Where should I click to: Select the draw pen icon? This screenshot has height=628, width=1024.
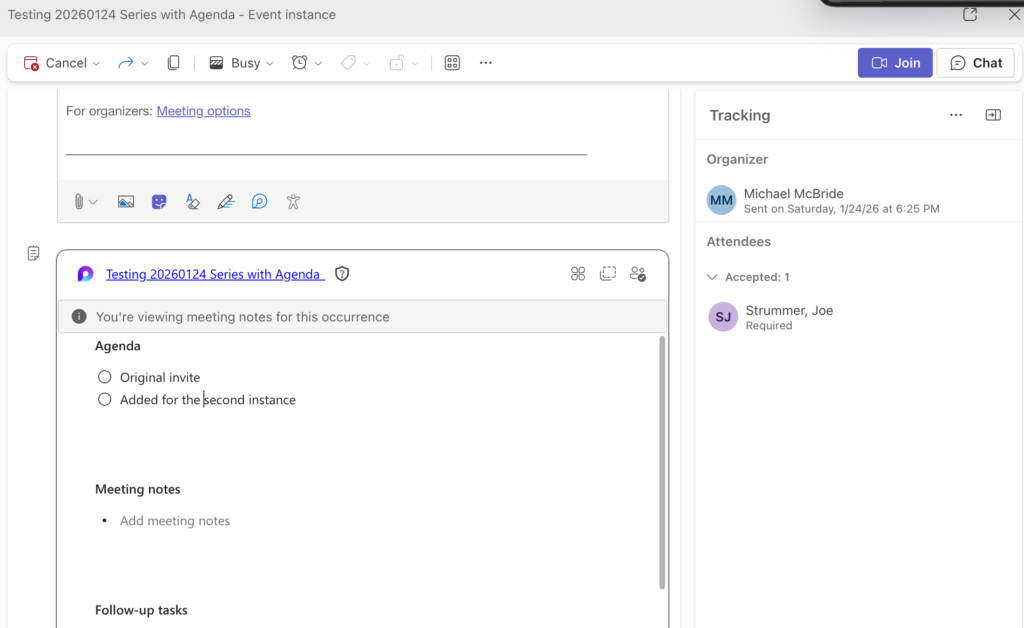(x=225, y=202)
